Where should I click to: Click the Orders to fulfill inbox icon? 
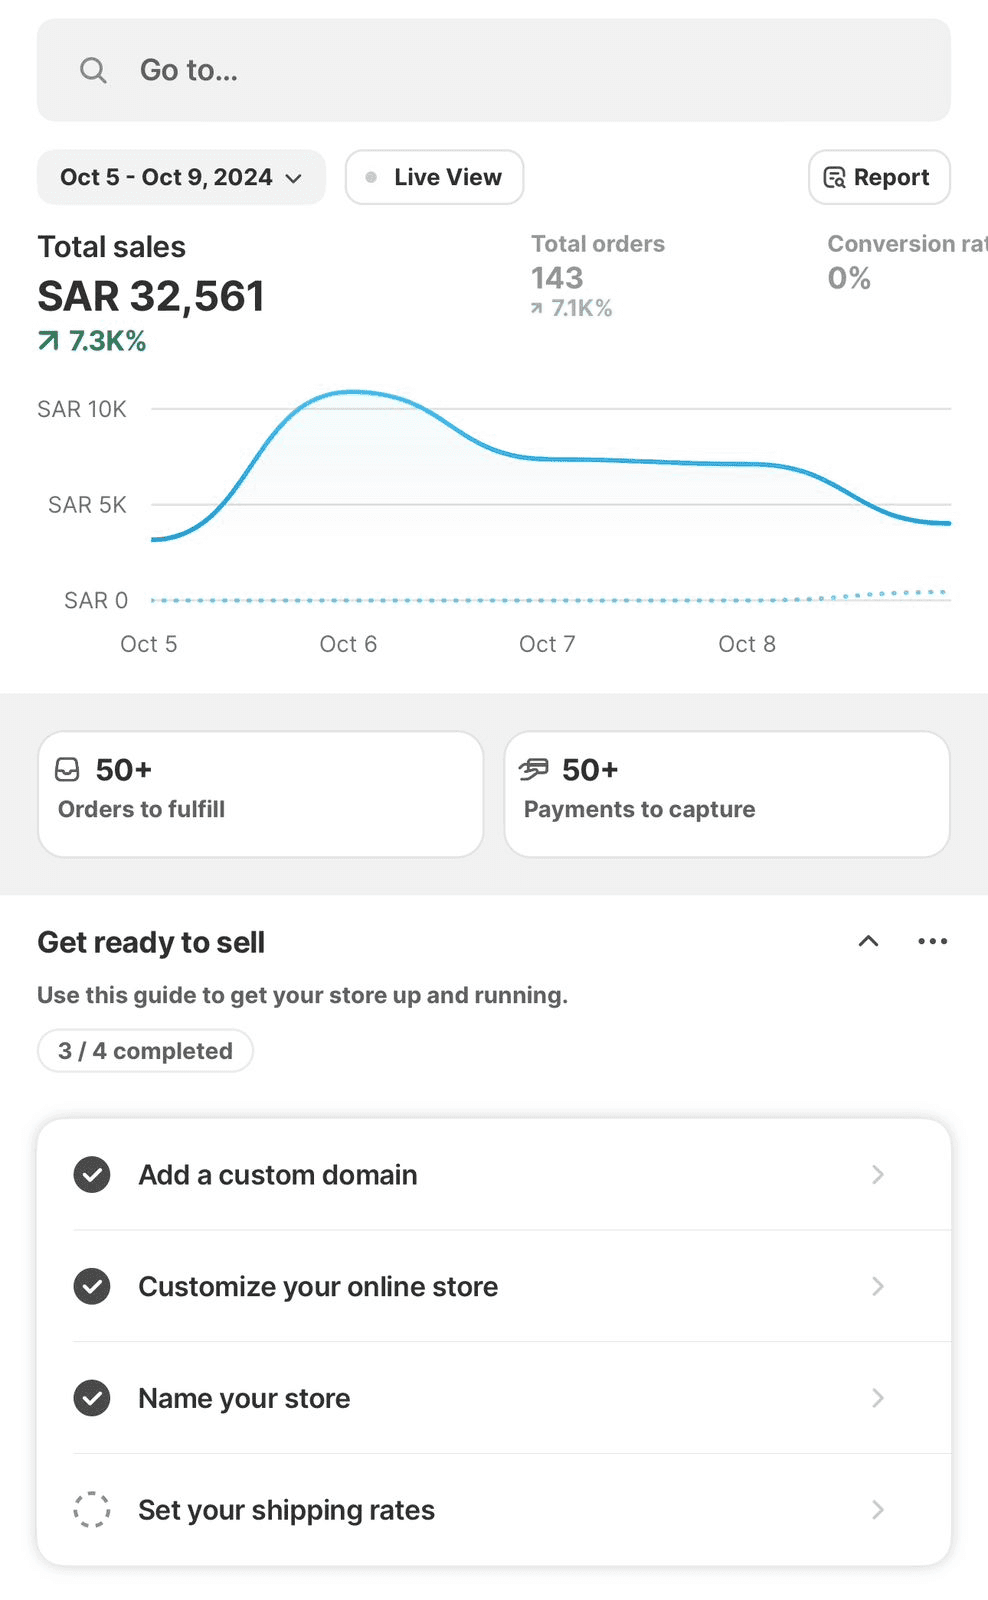click(x=67, y=769)
